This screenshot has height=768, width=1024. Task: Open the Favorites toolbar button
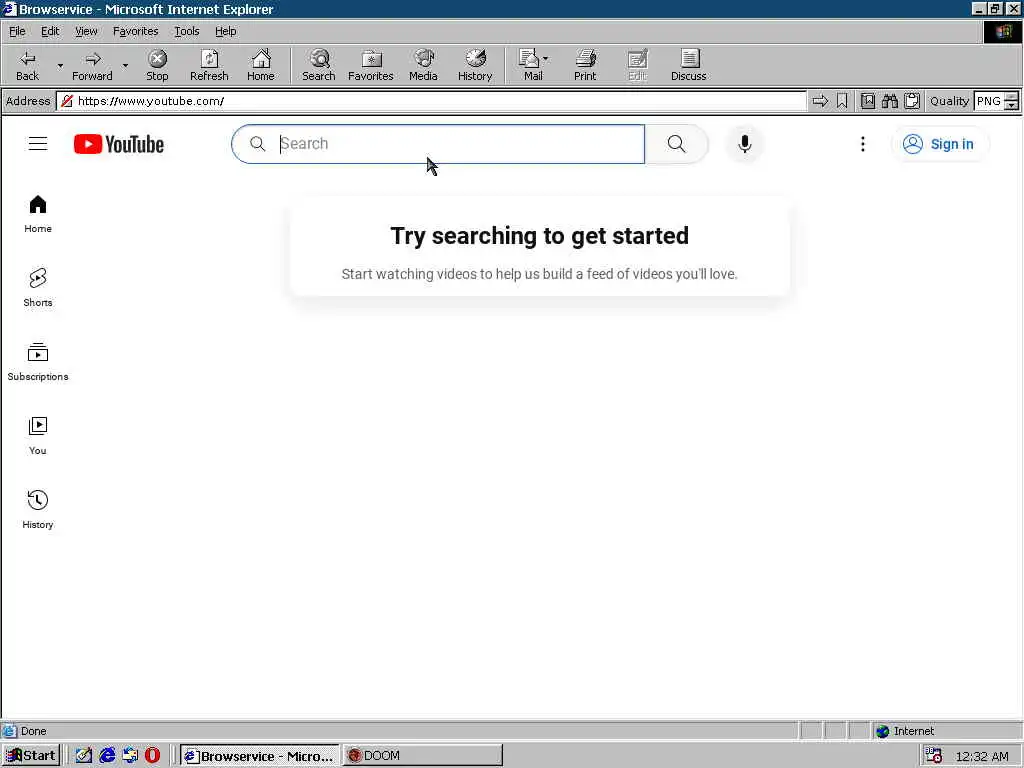coord(371,65)
